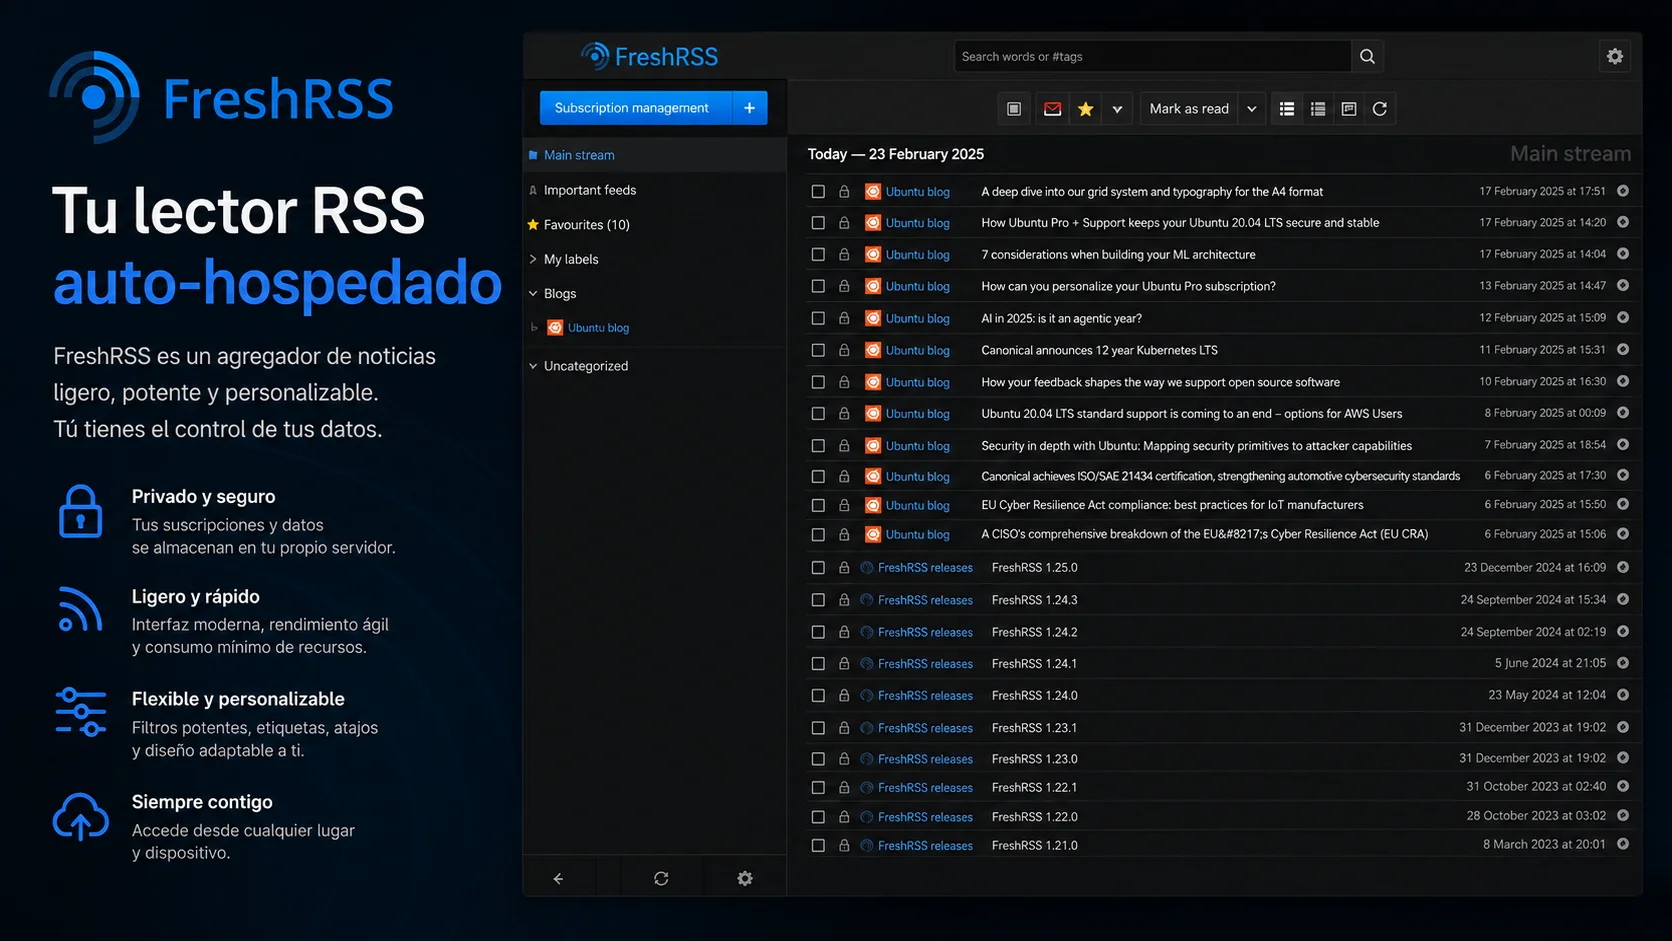Screen dimensions: 1672x941
Task: Click the FreshRSS logo in the app header
Action: pyautogui.click(x=650, y=57)
